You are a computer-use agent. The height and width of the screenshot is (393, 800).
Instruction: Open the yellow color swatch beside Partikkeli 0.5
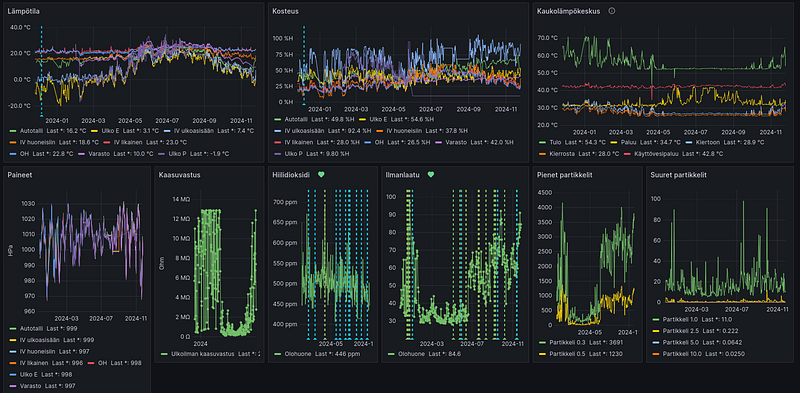point(541,354)
